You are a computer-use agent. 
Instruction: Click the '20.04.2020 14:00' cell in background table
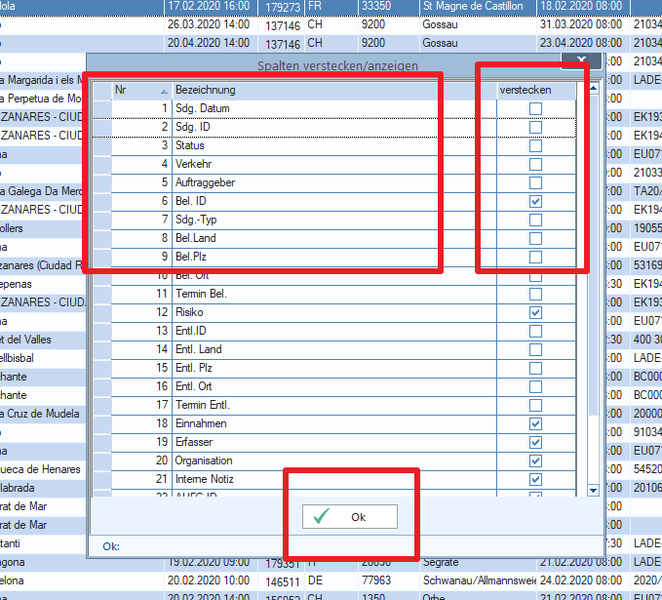(209, 43)
